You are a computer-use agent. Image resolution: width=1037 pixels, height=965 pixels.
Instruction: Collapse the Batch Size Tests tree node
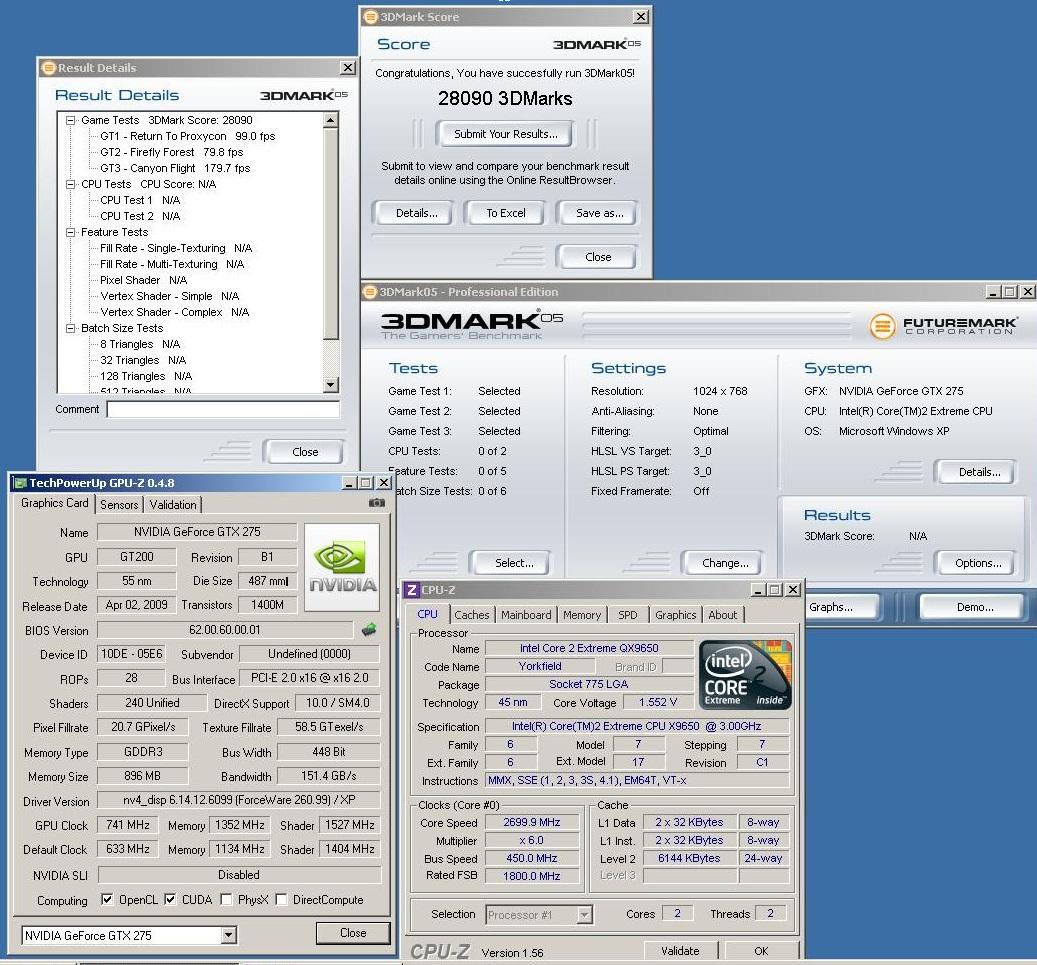tap(70, 329)
